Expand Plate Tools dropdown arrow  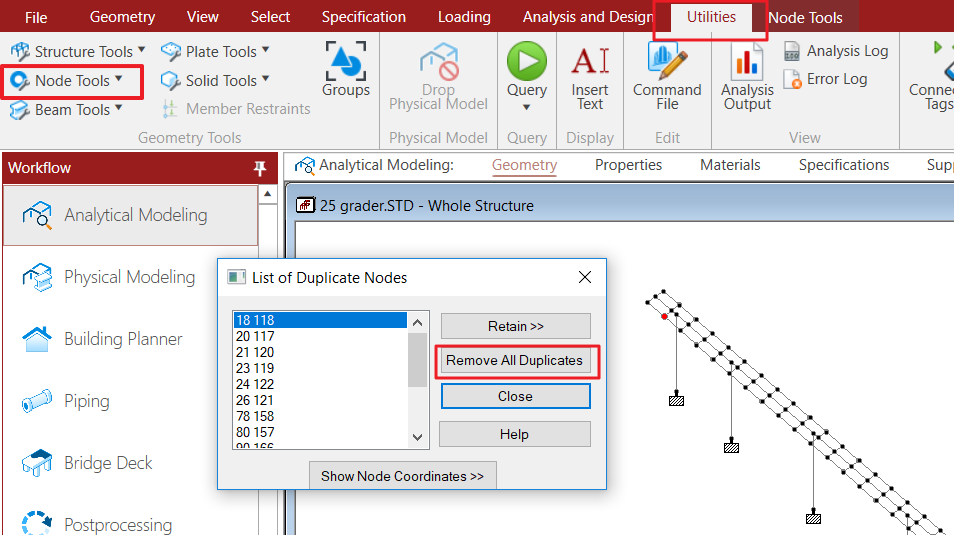click(x=265, y=49)
